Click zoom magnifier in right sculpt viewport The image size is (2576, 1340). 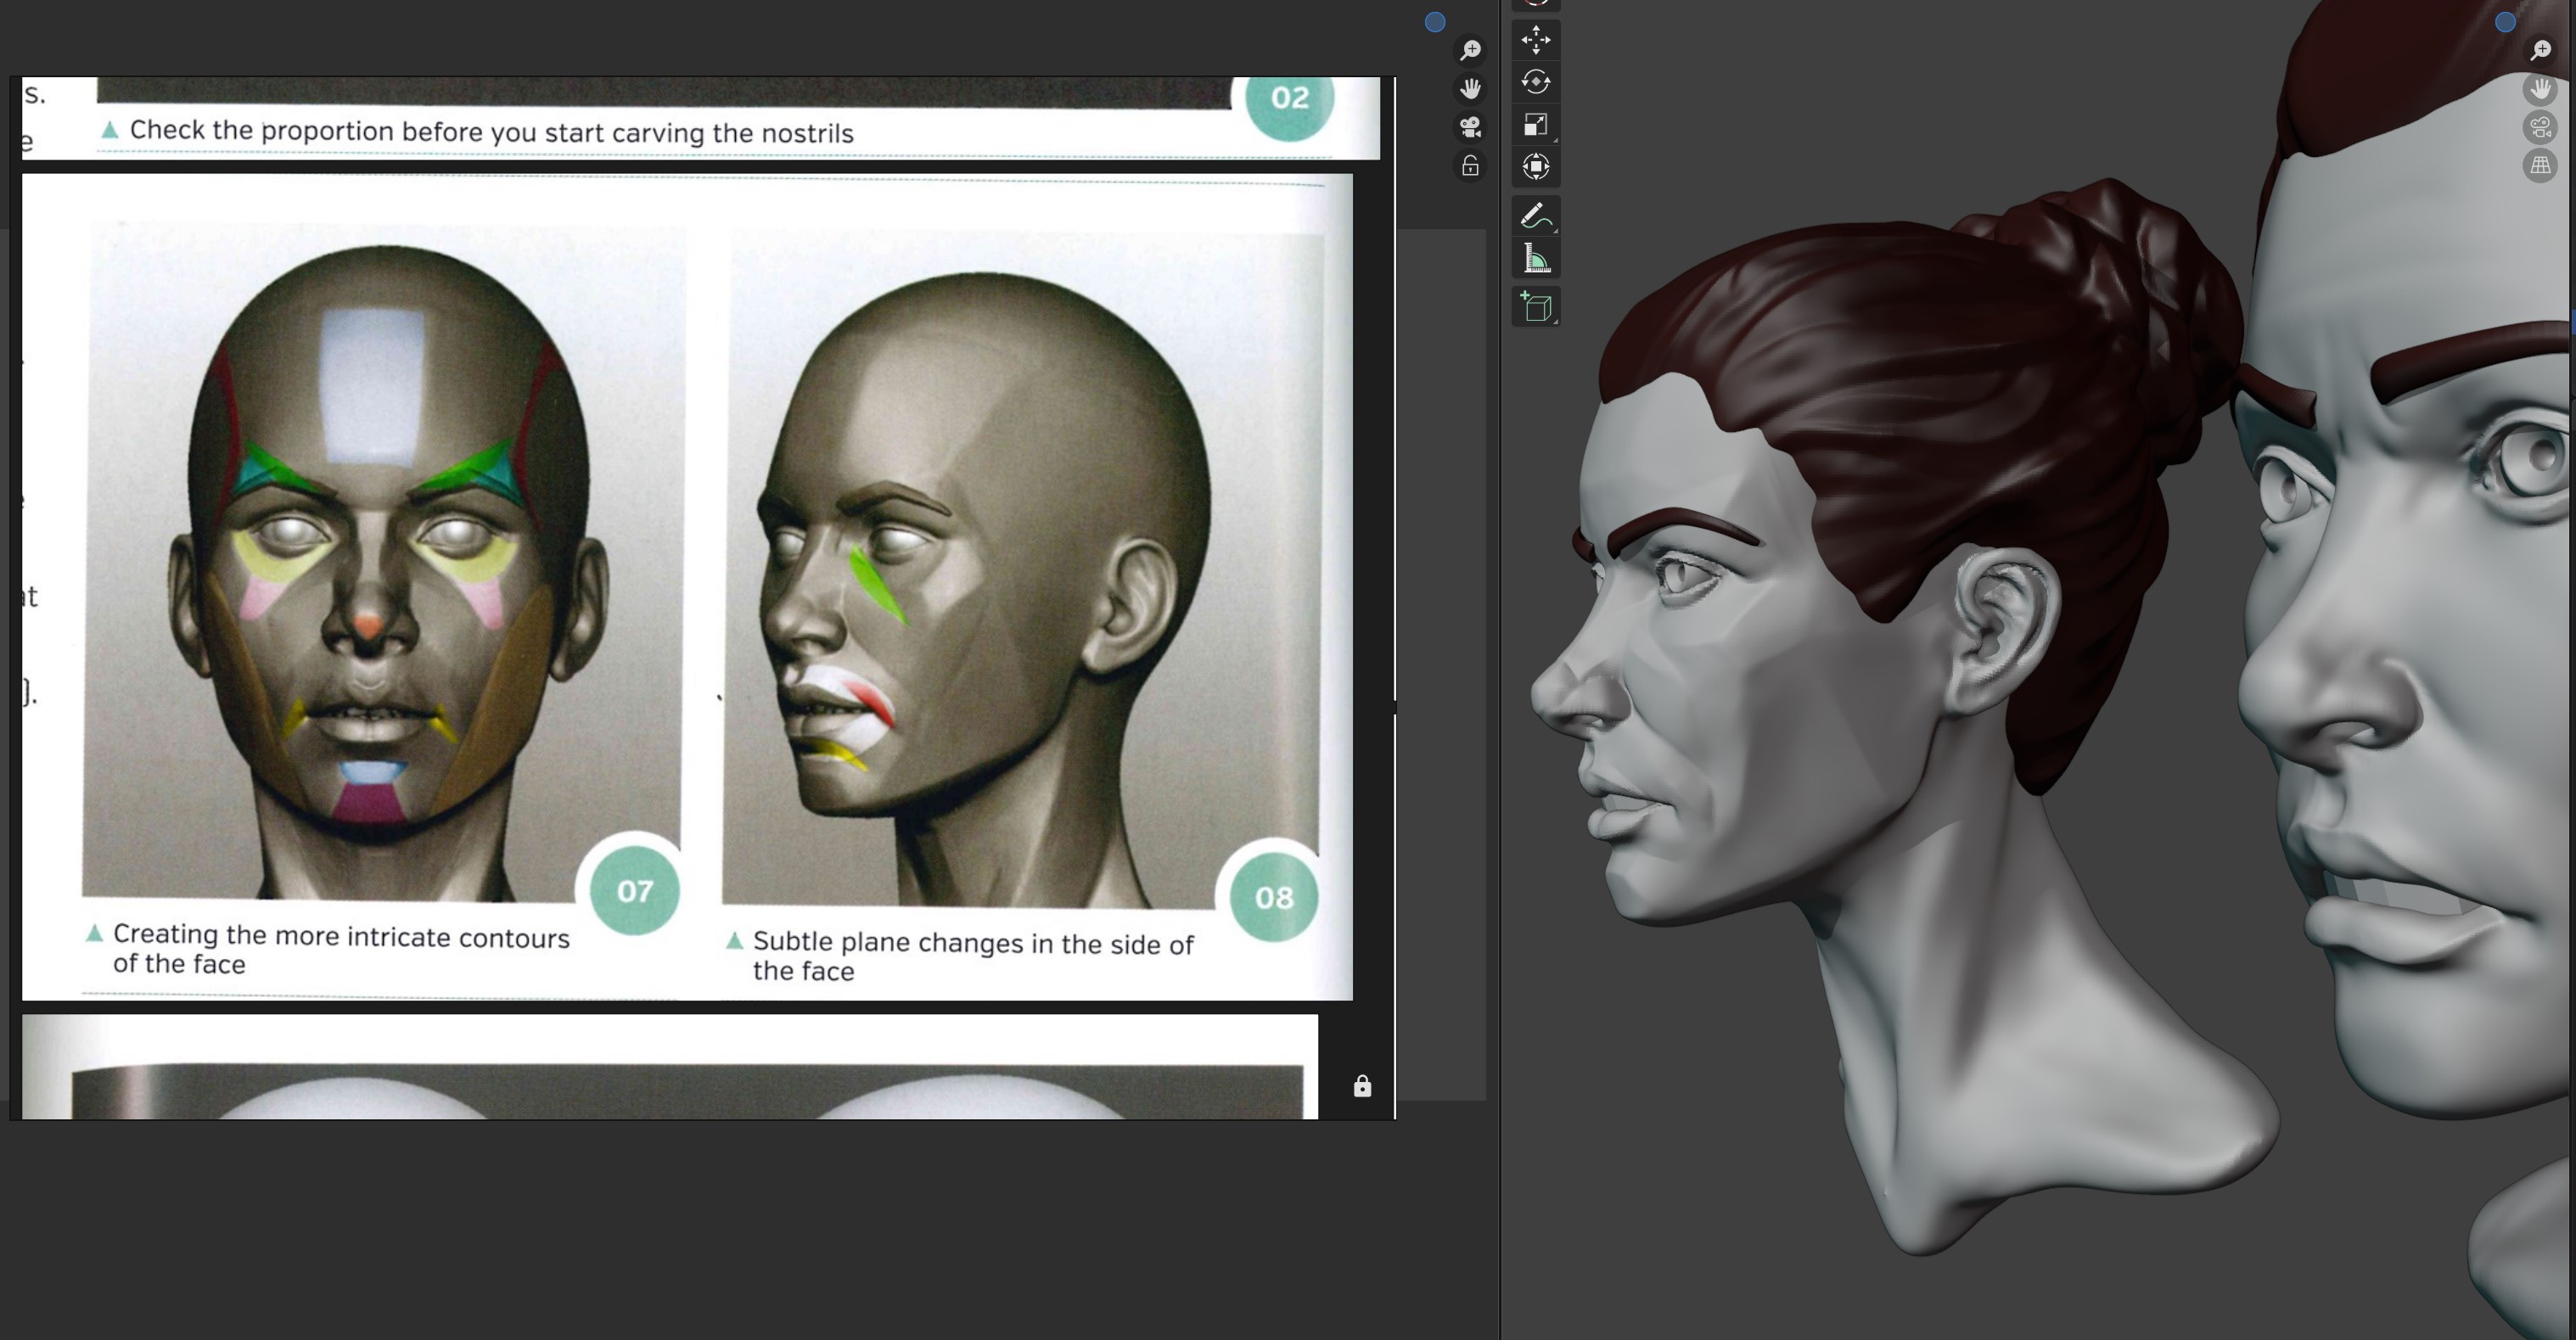tap(2540, 50)
